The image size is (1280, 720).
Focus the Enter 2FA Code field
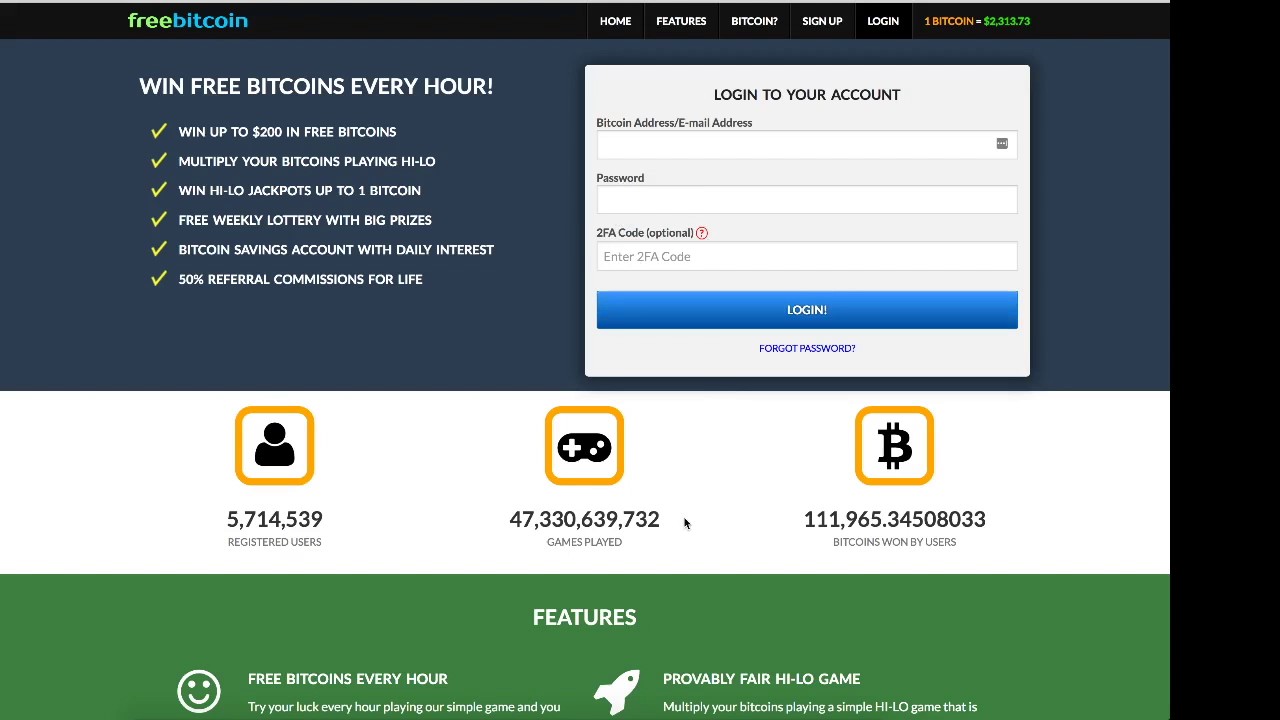807,256
